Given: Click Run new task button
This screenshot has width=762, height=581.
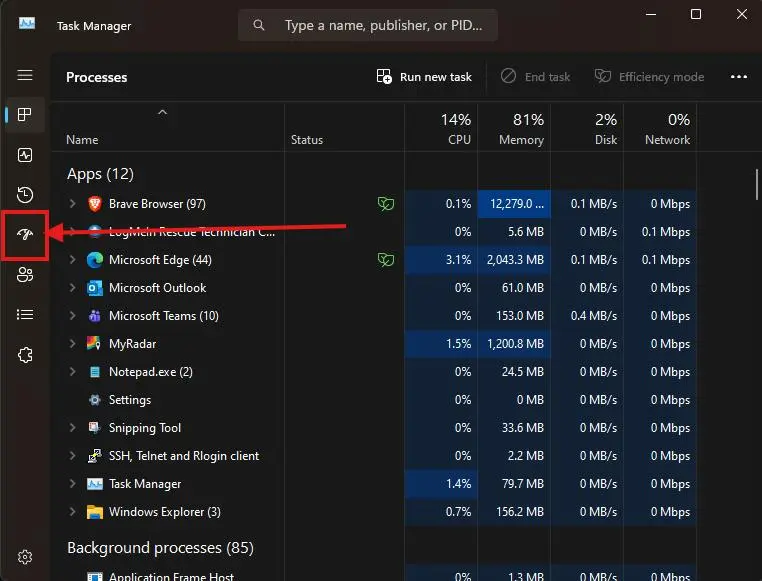Looking at the screenshot, I should tap(424, 77).
